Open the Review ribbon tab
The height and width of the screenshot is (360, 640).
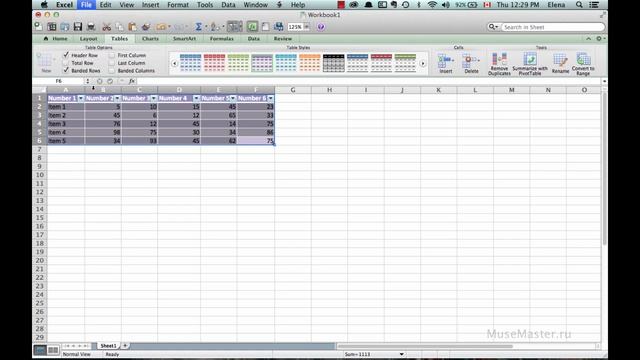tap(283, 38)
